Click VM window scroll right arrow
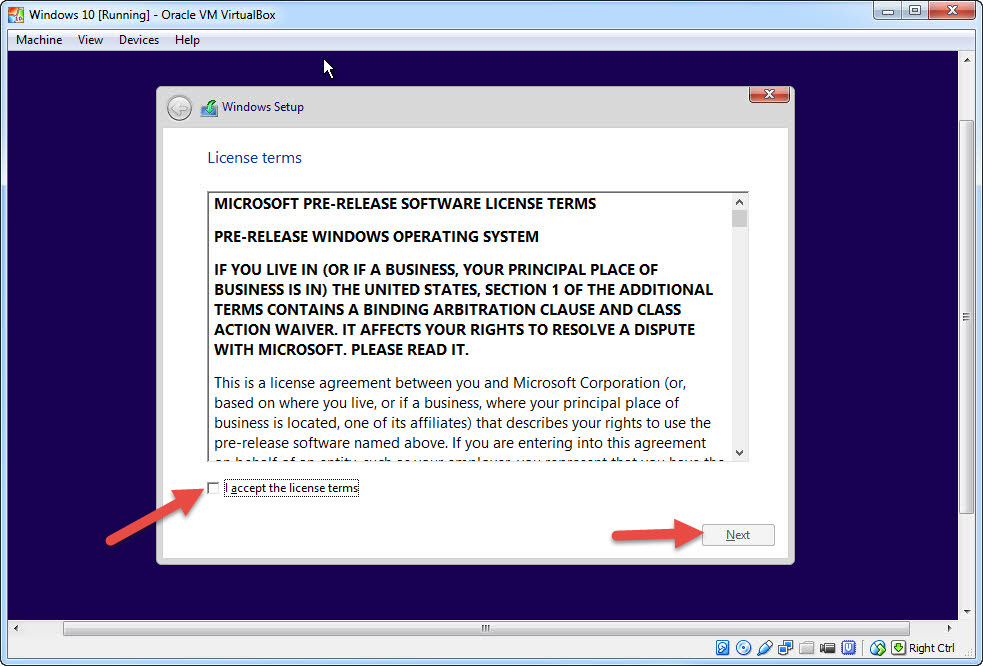Viewport: 983px width, 666px height. [949, 628]
